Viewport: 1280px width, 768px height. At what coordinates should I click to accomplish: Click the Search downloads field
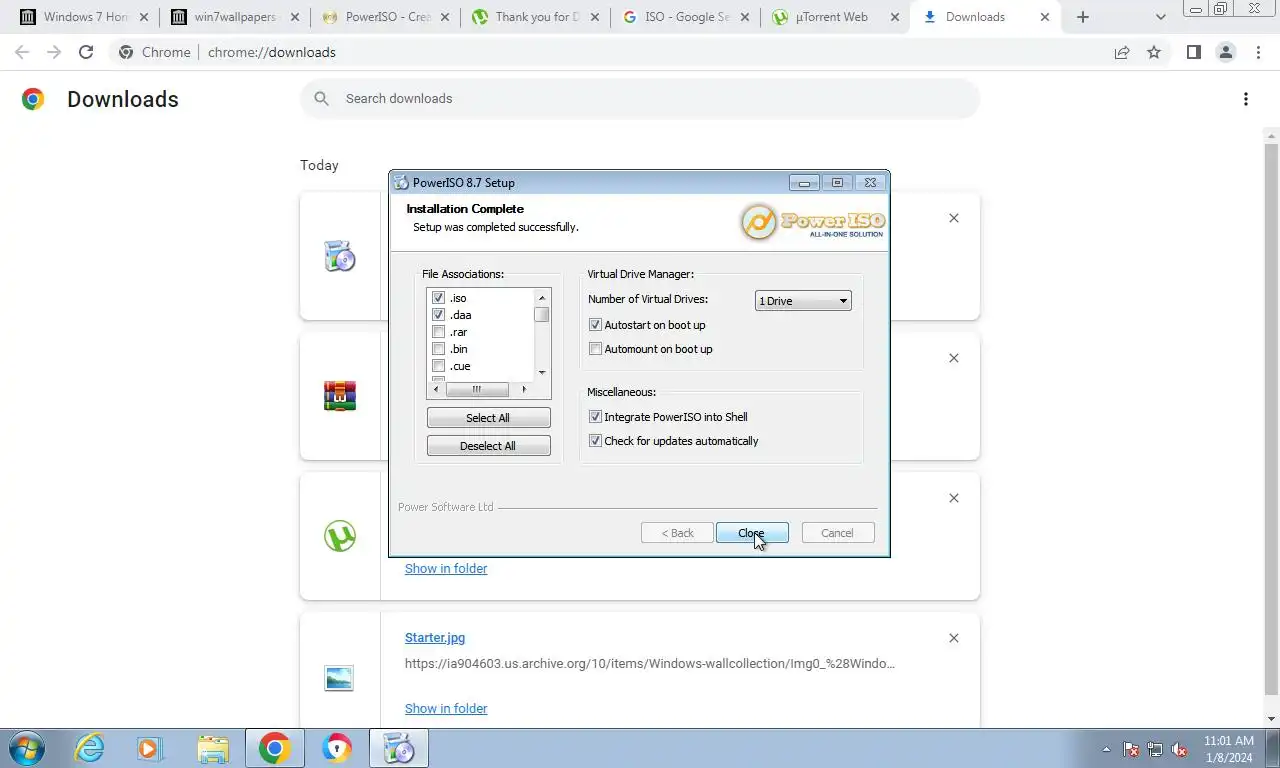(x=640, y=98)
